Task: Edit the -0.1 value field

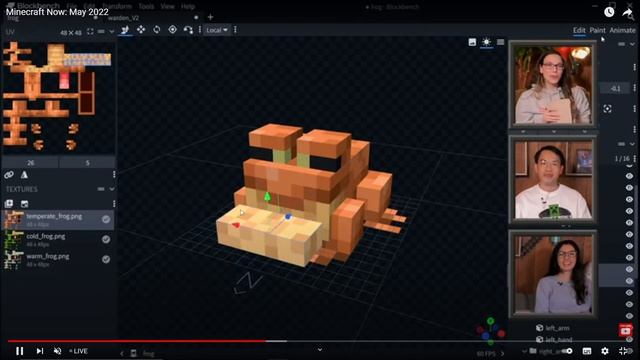Action: (616, 88)
